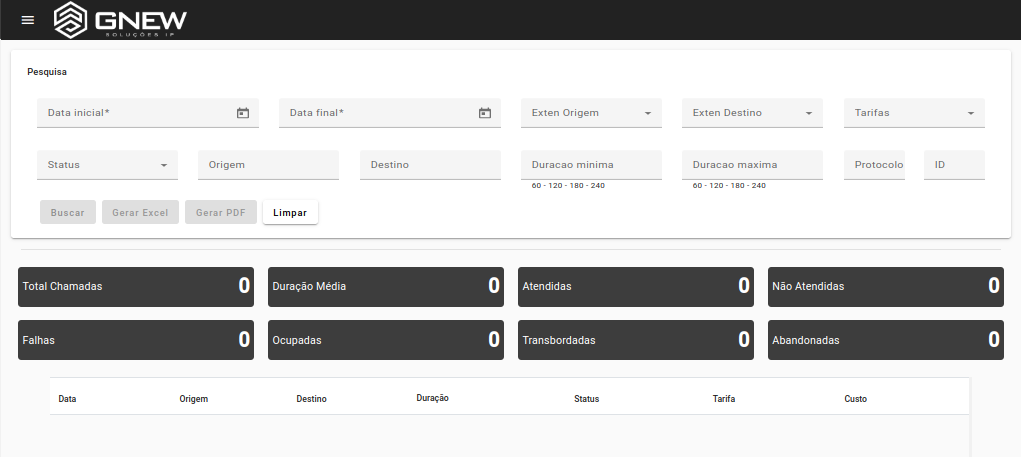Click the Destino text input
This screenshot has width=1021, height=457.
pos(430,165)
